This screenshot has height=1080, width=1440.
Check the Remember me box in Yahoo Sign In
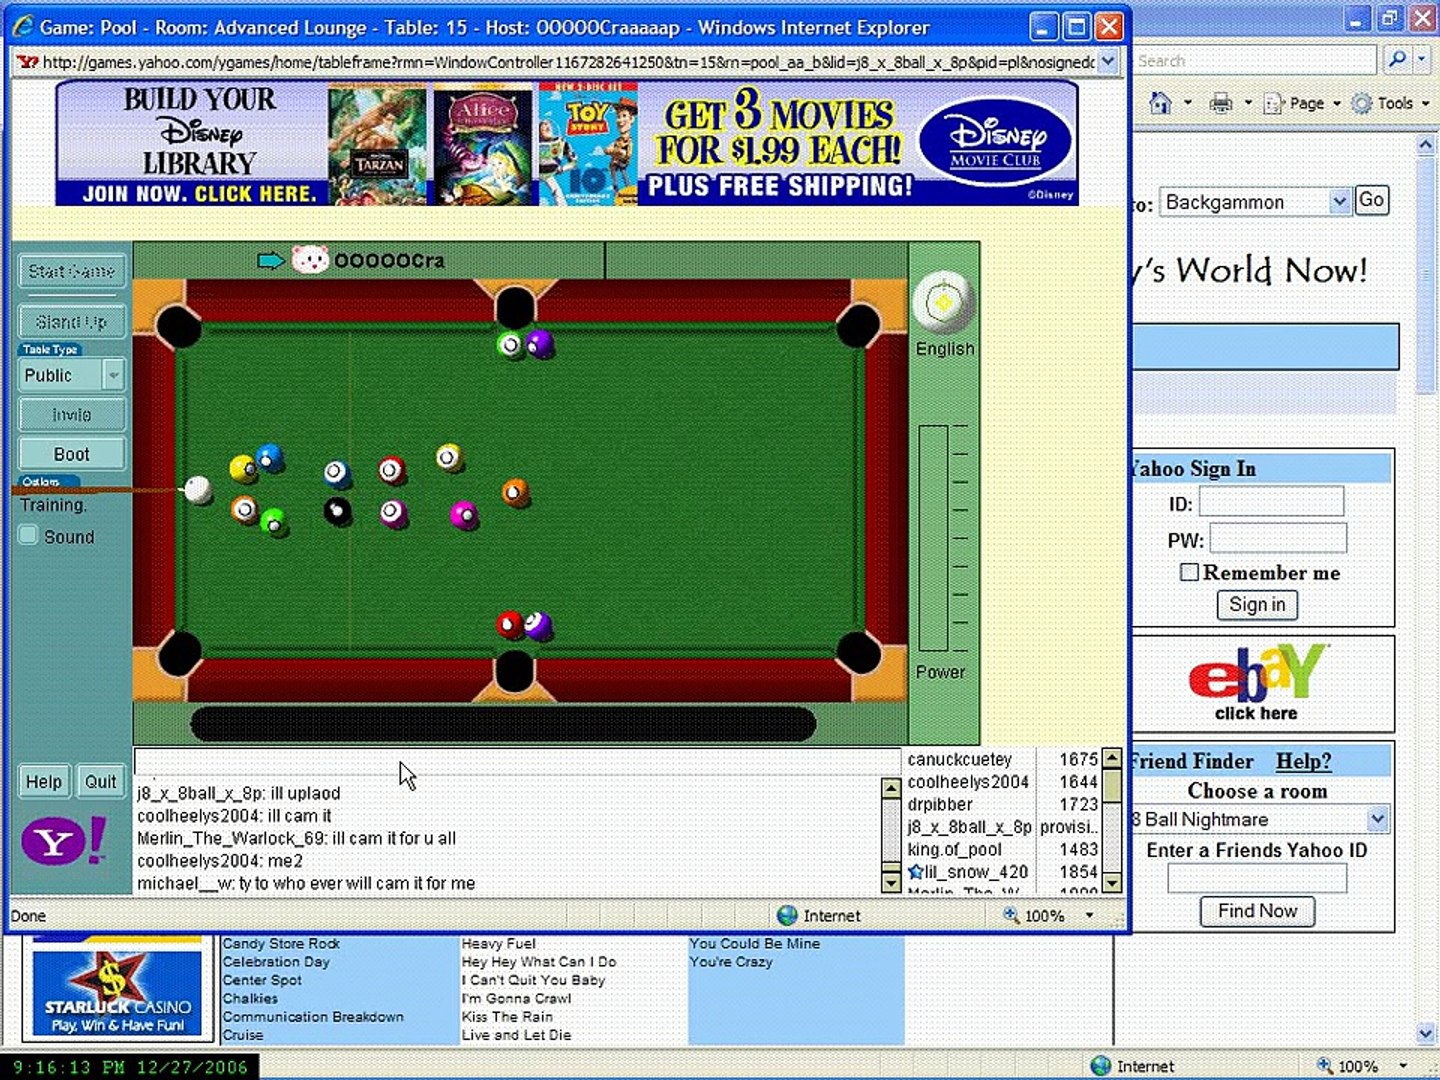pyautogui.click(x=1189, y=573)
